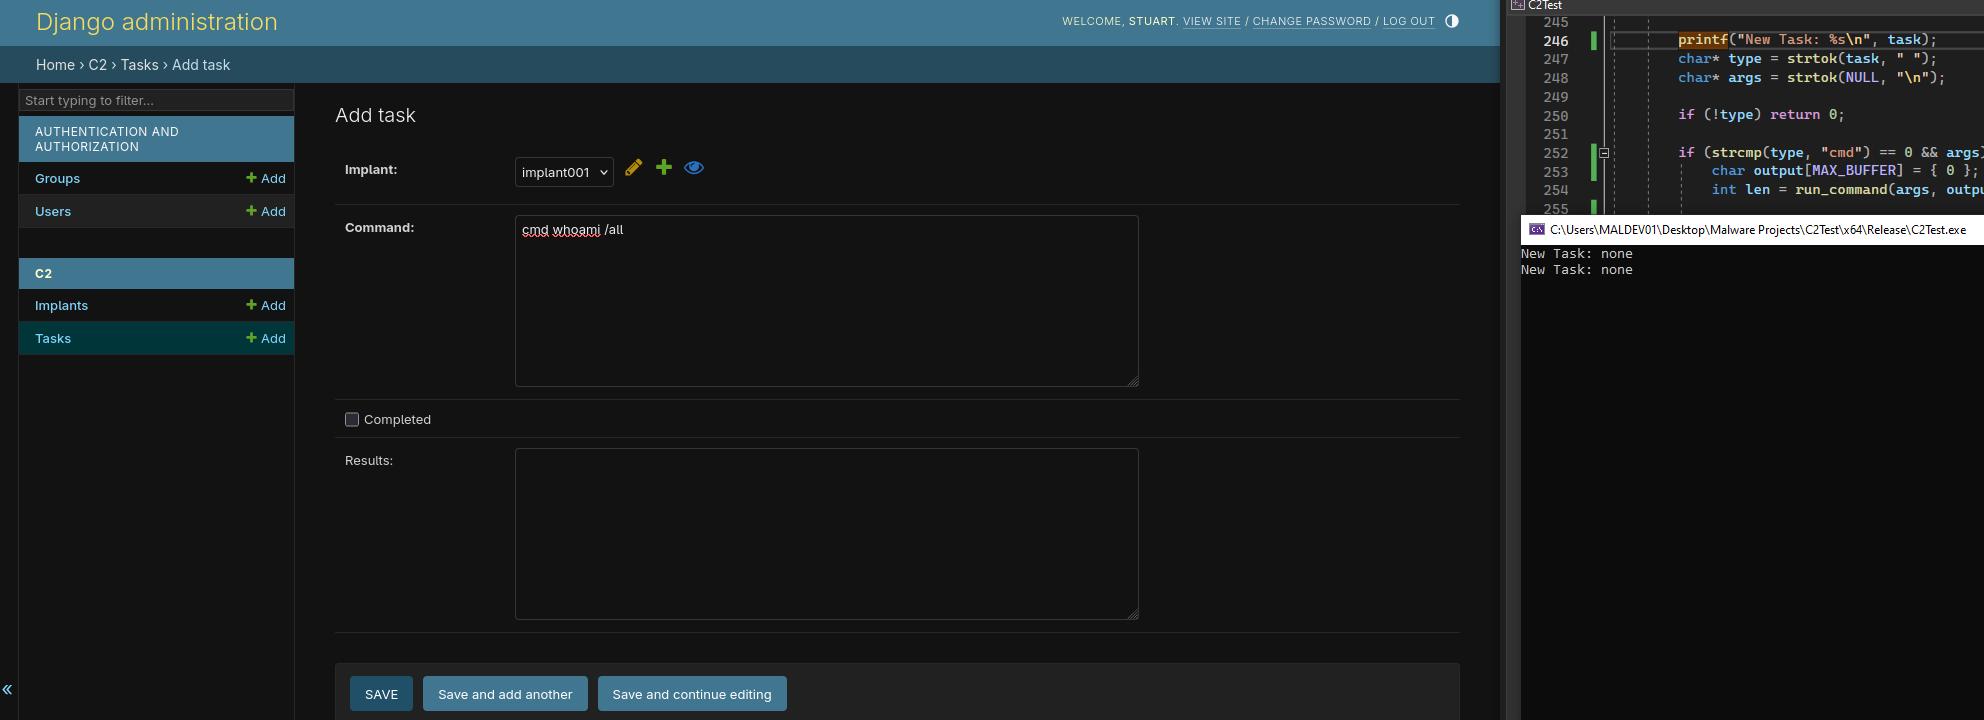Image resolution: width=1984 pixels, height=720 pixels.
Task: Click the eye icon to view selected implant
Action: tap(693, 168)
